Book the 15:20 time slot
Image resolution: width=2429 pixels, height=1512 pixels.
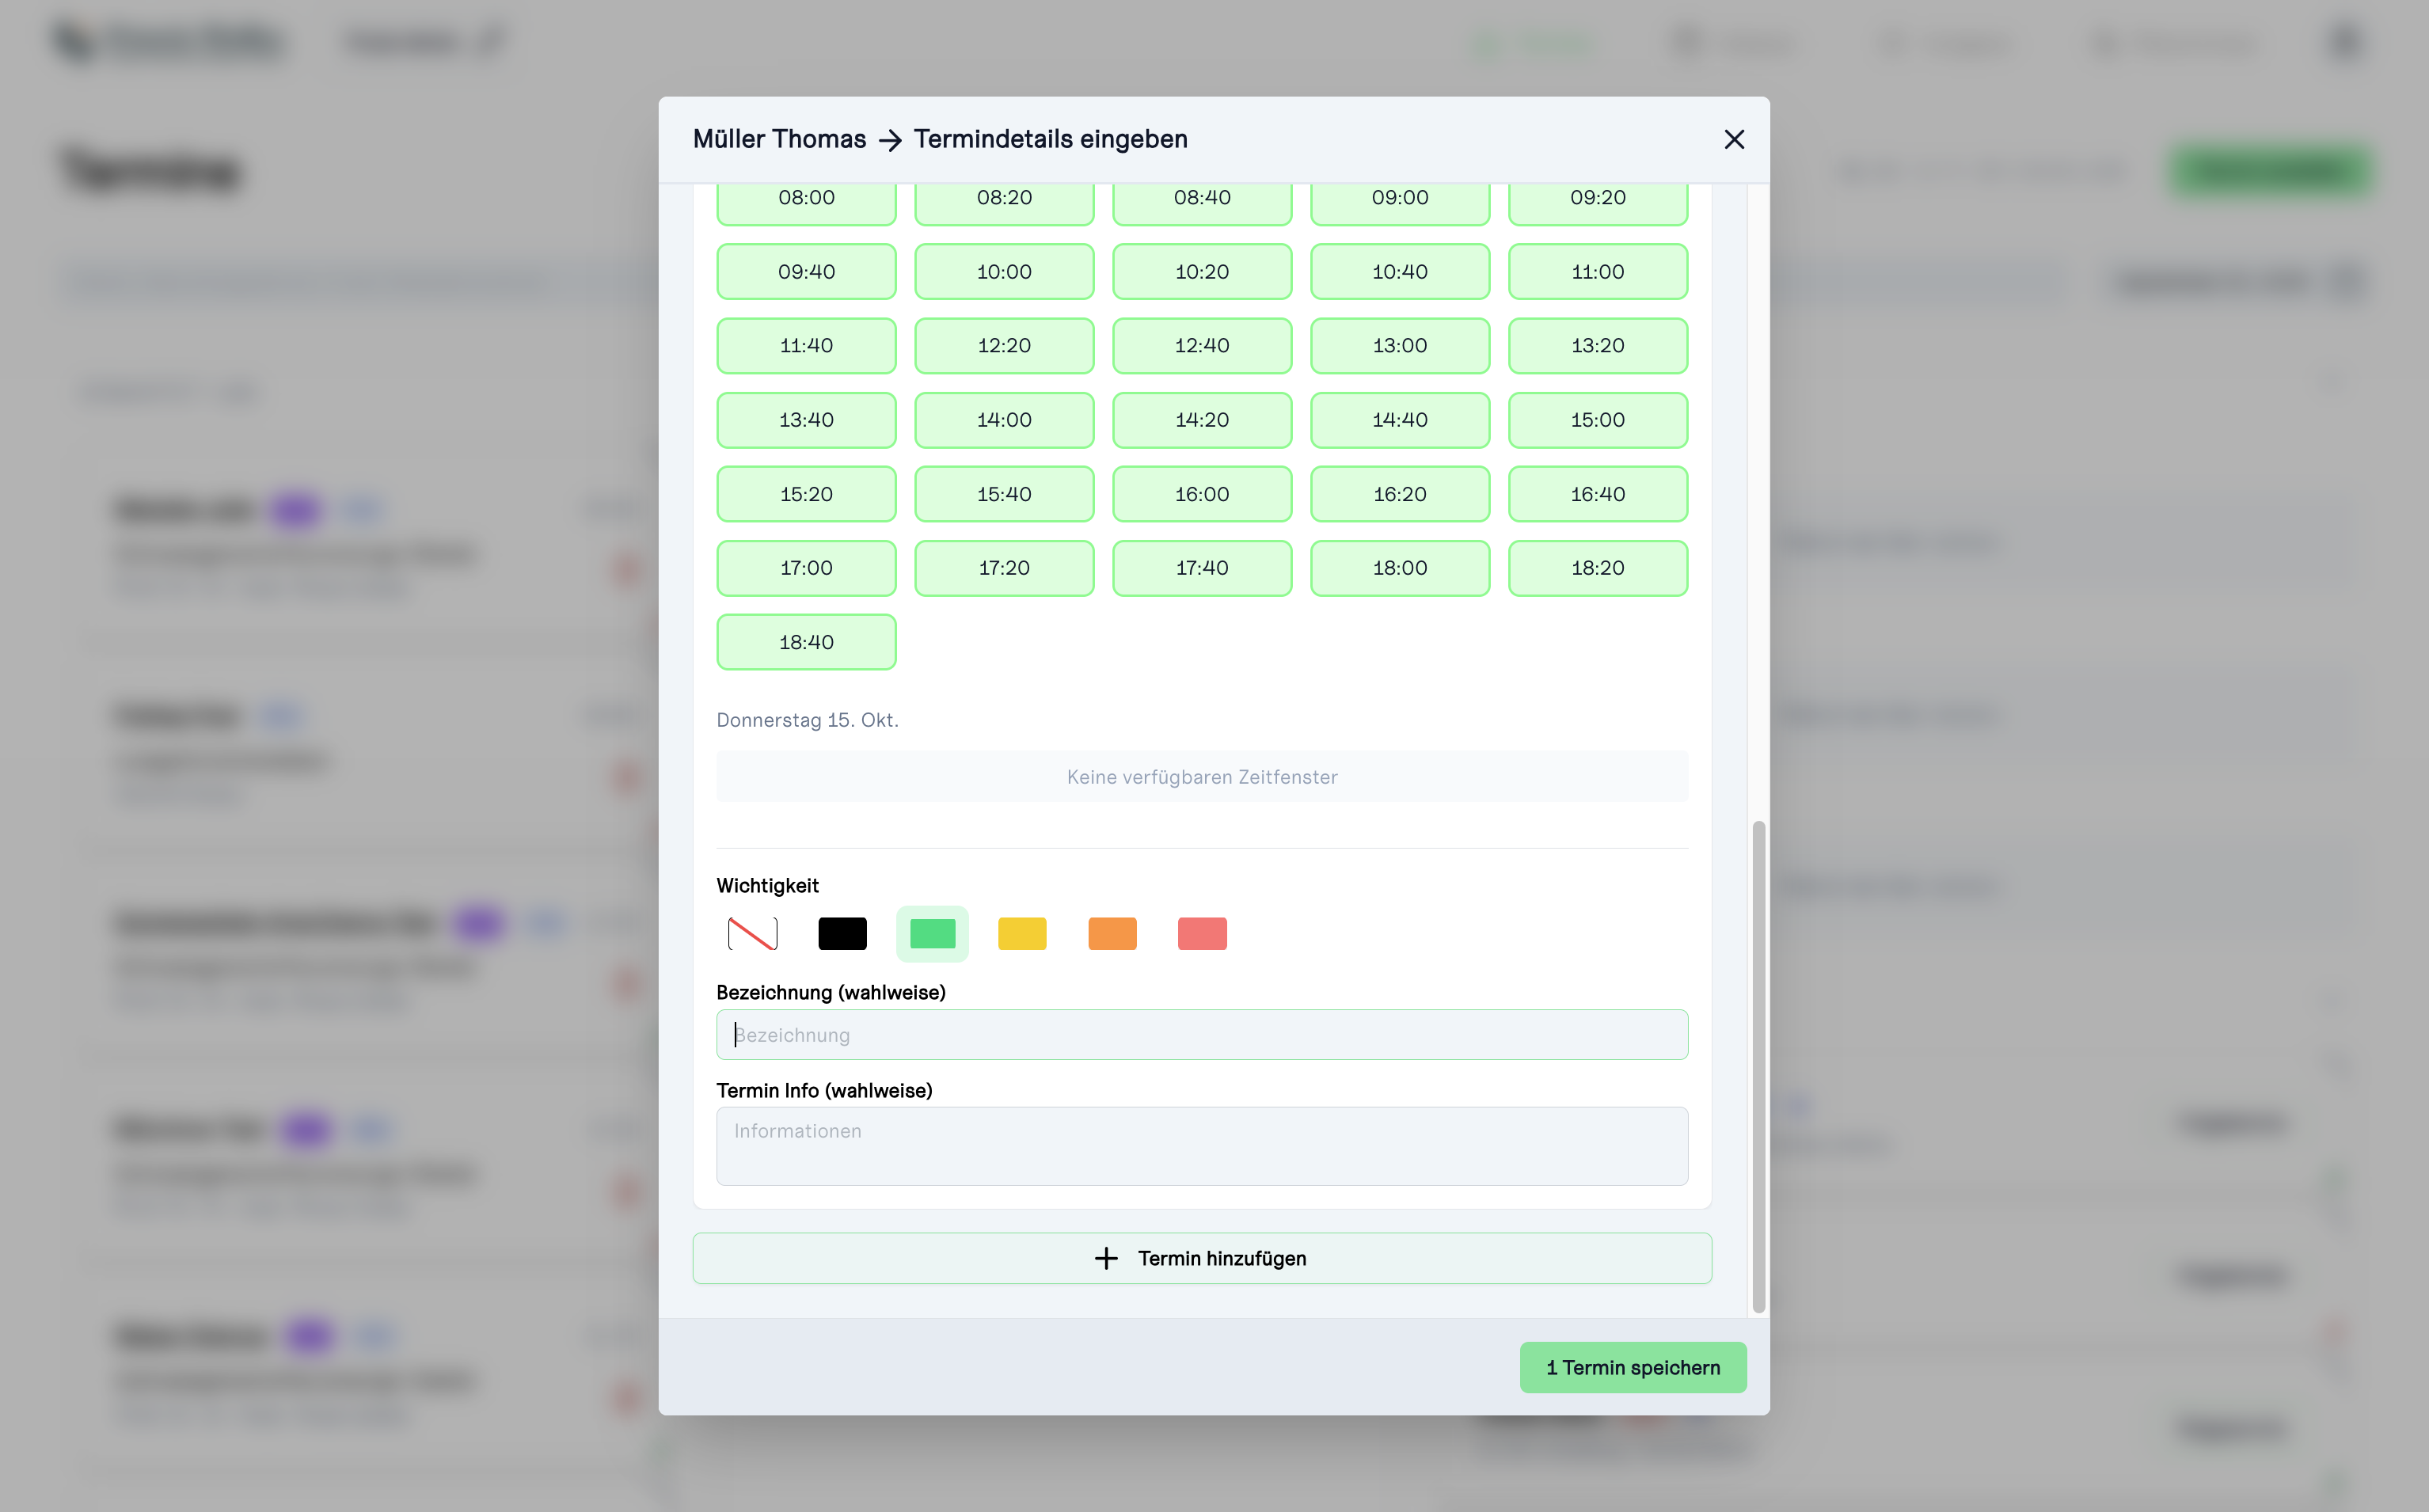coord(806,494)
